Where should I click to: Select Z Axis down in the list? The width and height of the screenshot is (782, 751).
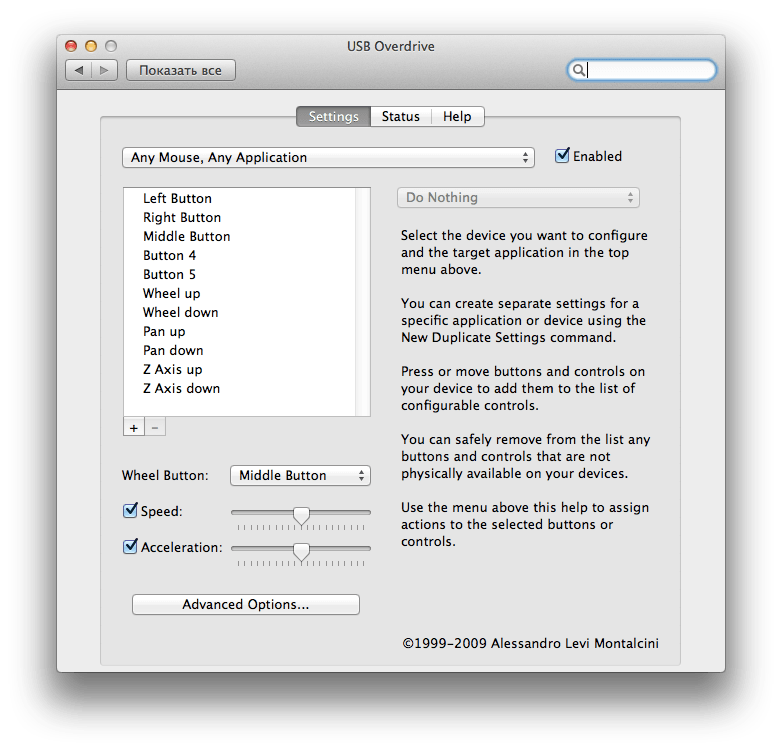pyautogui.click(x=239, y=388)
